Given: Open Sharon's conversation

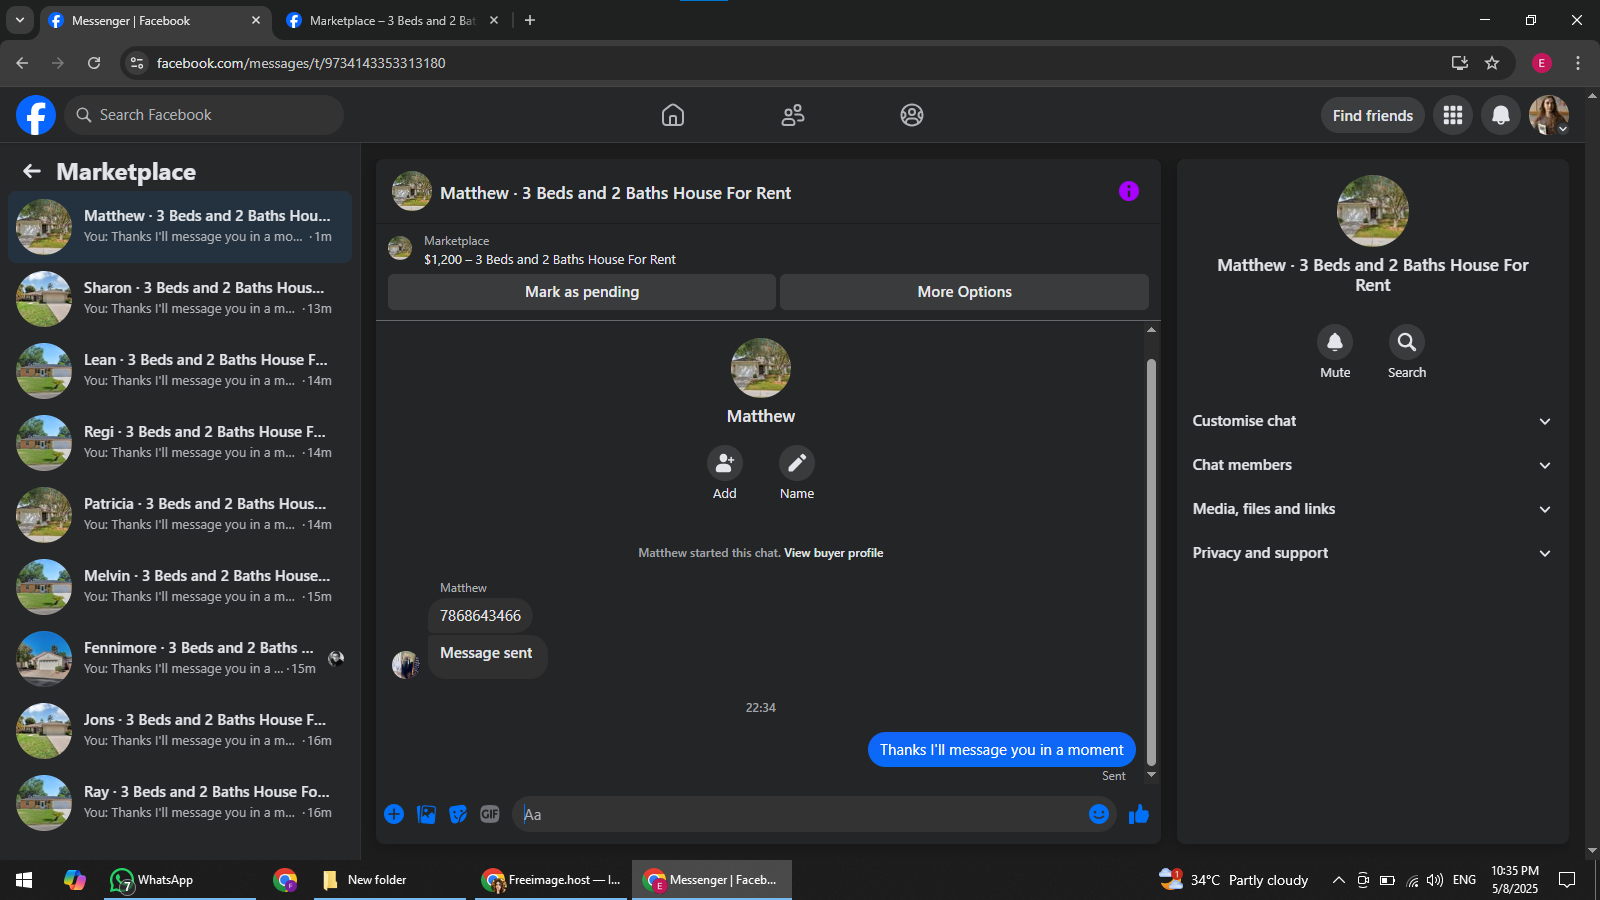Looking at the screenshot, I should 180,299.
